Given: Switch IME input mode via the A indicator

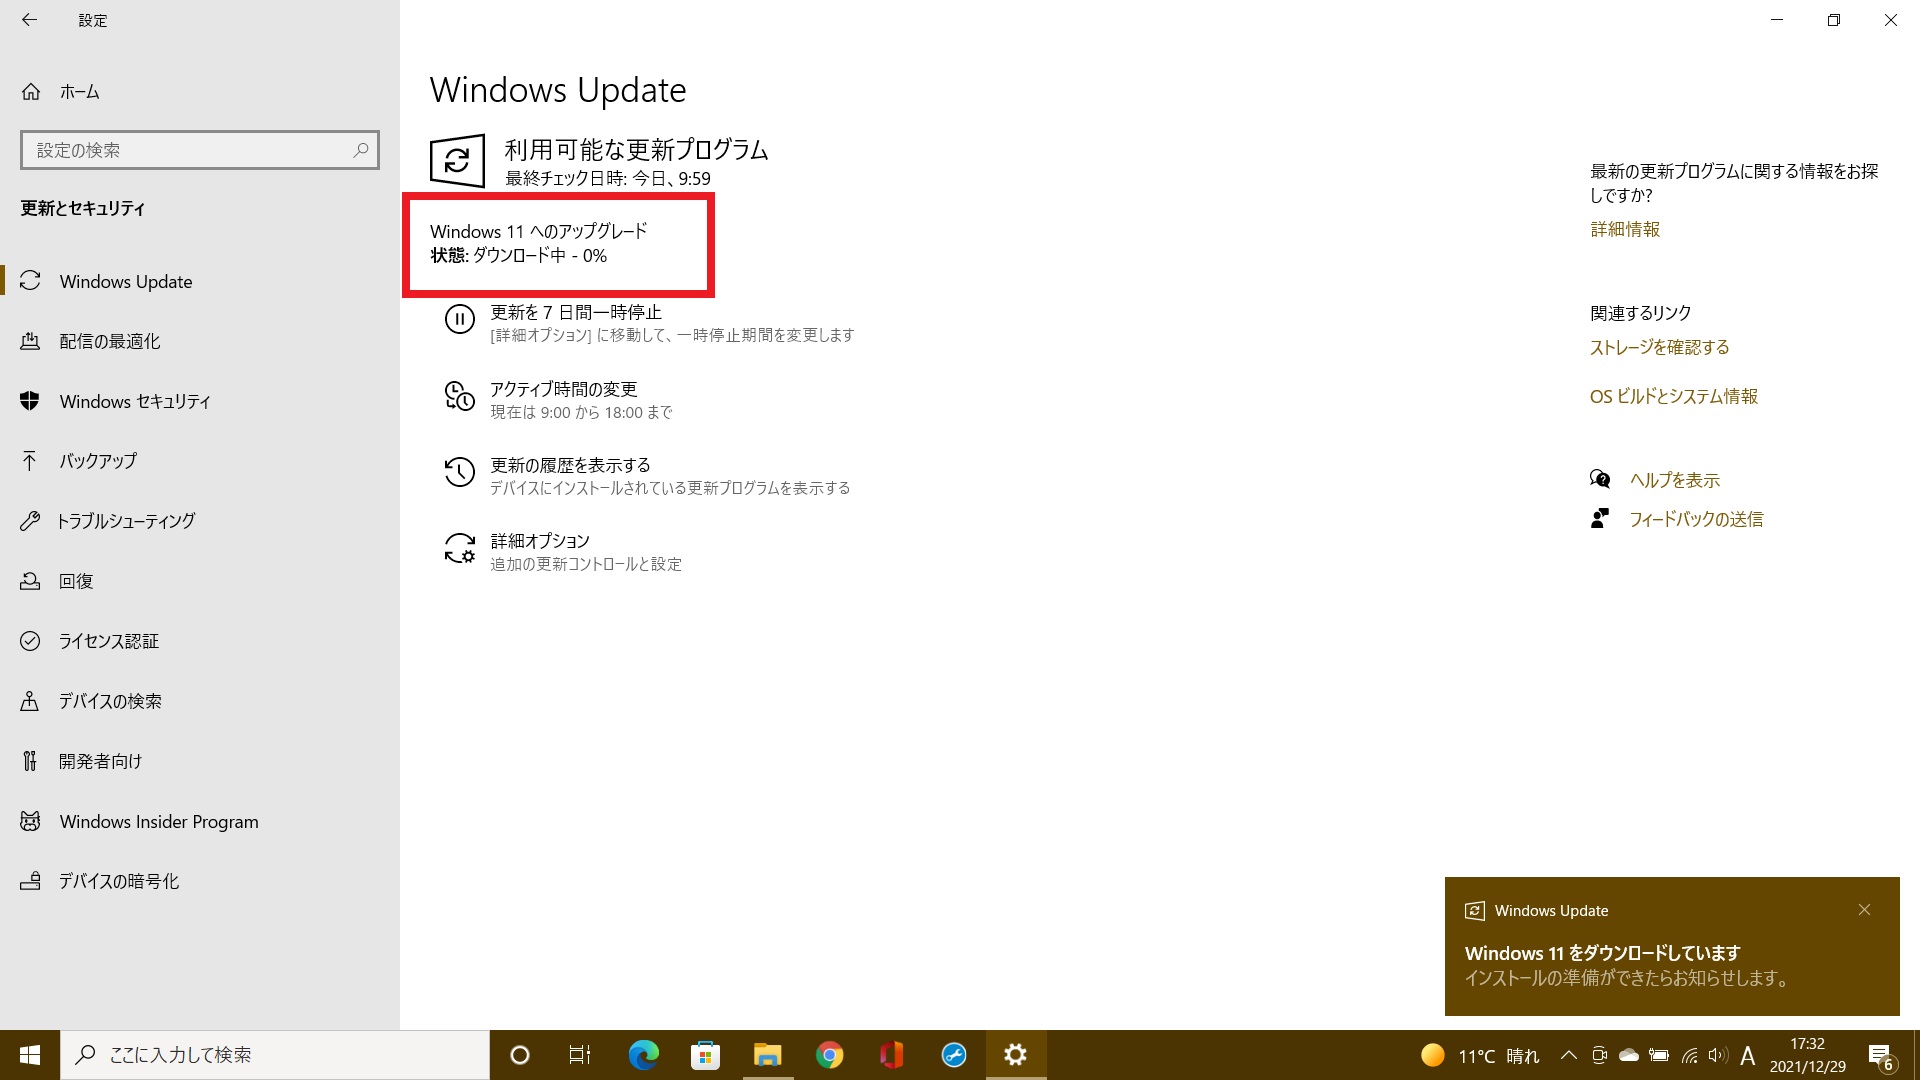Looking at the screenshot, I should click(x=1747, y=1054).
